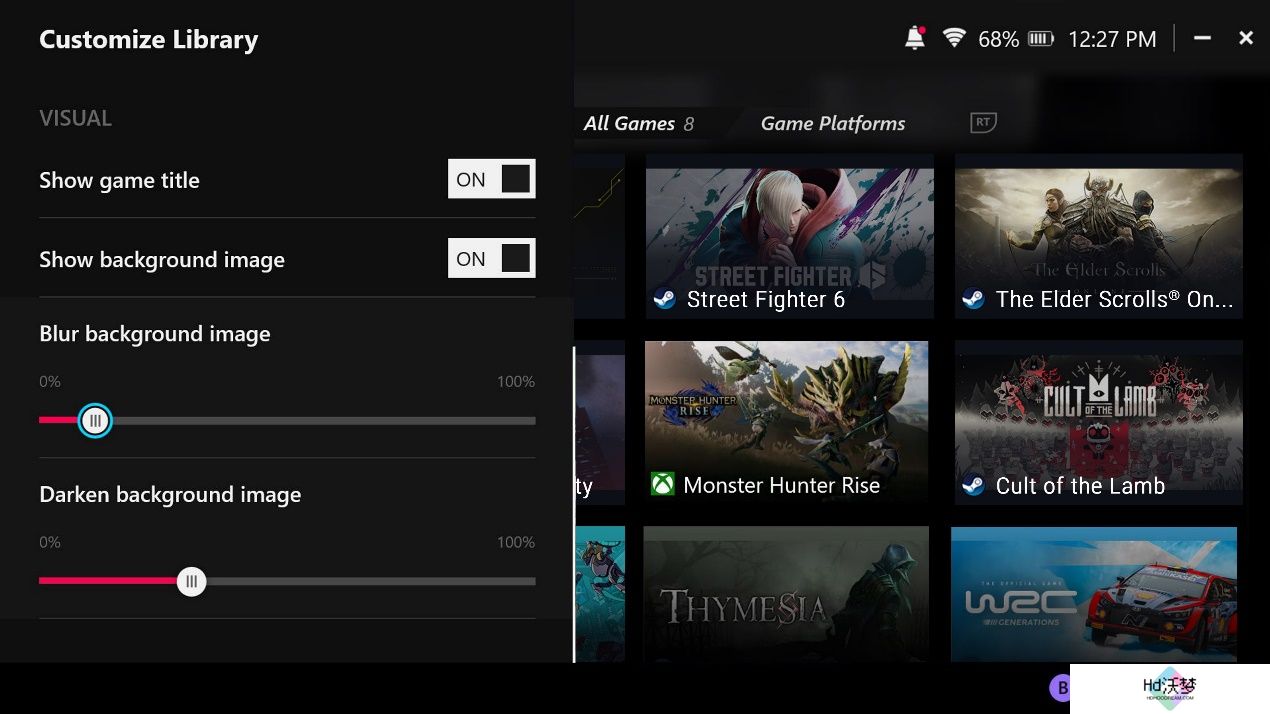Click the 68% battery percentage
The width and height of the screenshot is (1270, 714).
998,39
